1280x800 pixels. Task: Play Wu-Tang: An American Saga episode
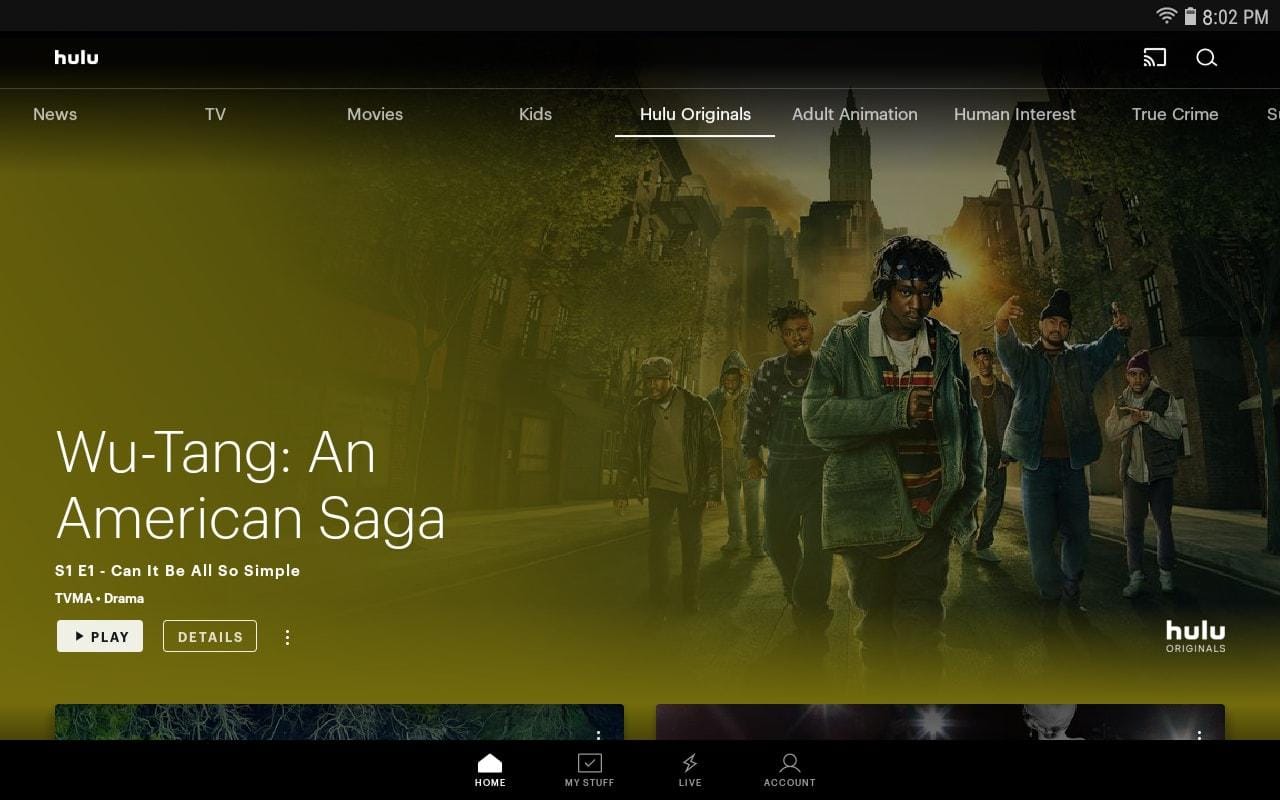[x=99, y=636]
